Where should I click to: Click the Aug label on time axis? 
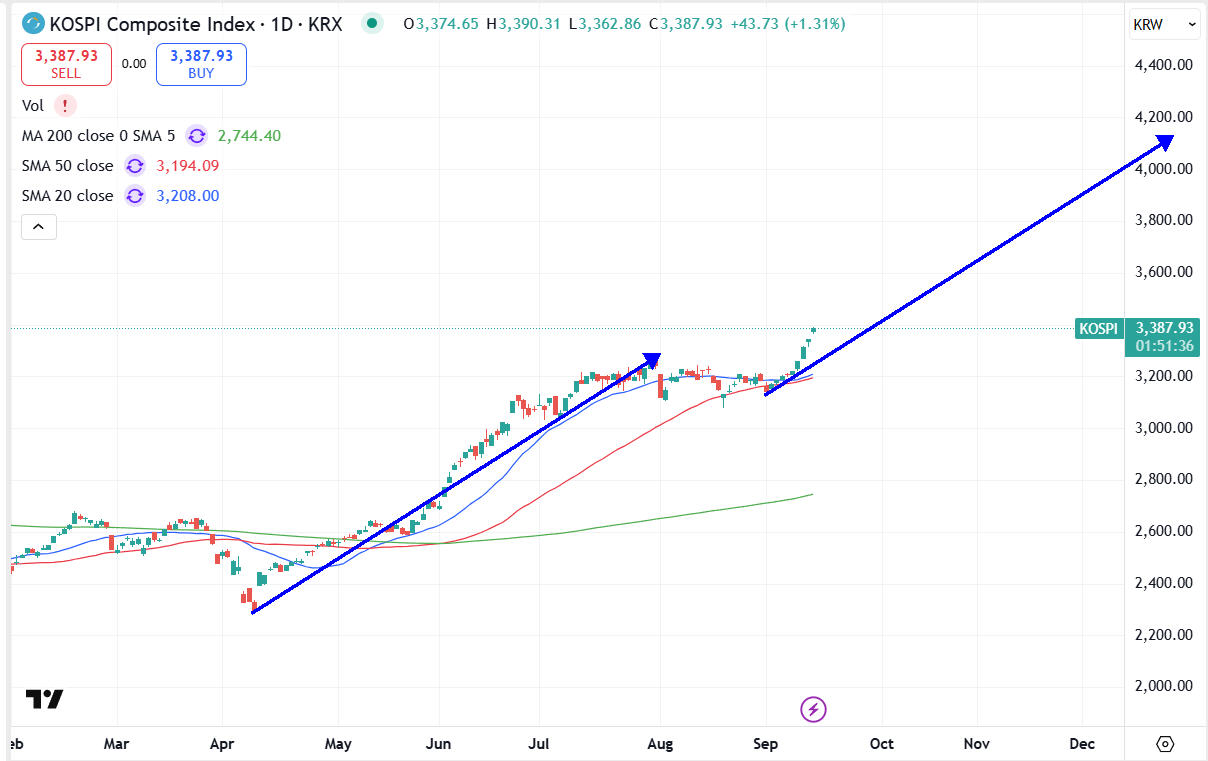tap(660, 744)
